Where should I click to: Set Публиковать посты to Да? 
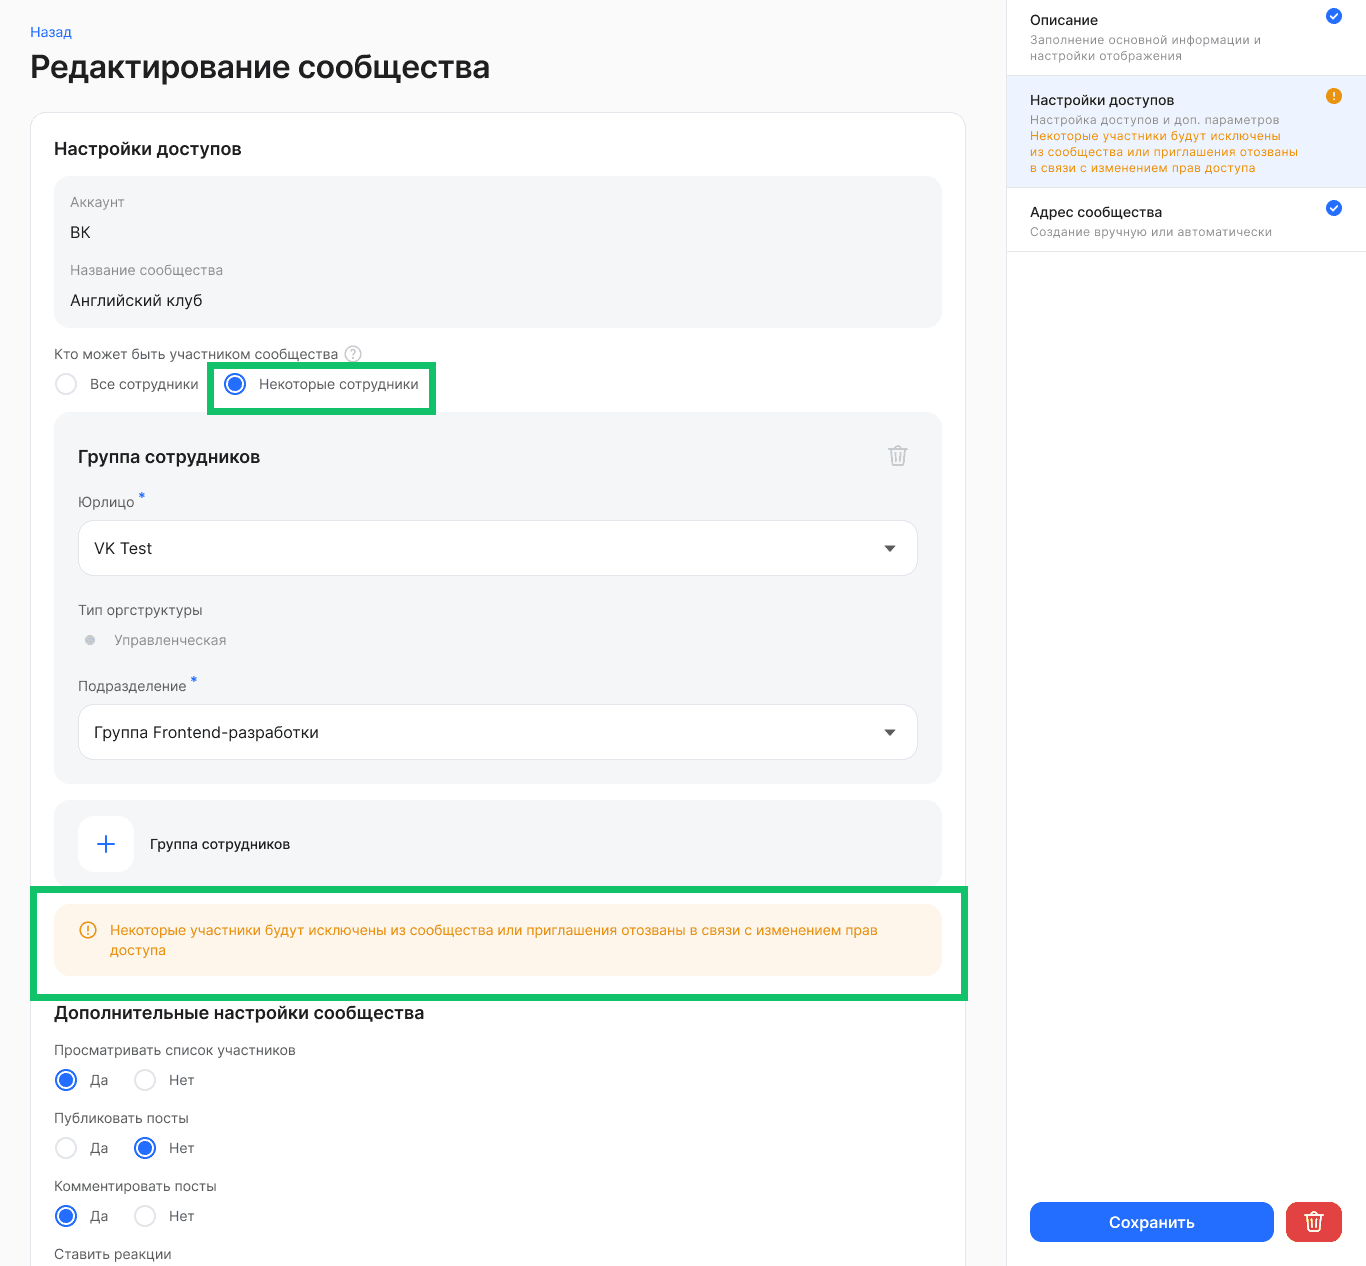pos(66,1148)
